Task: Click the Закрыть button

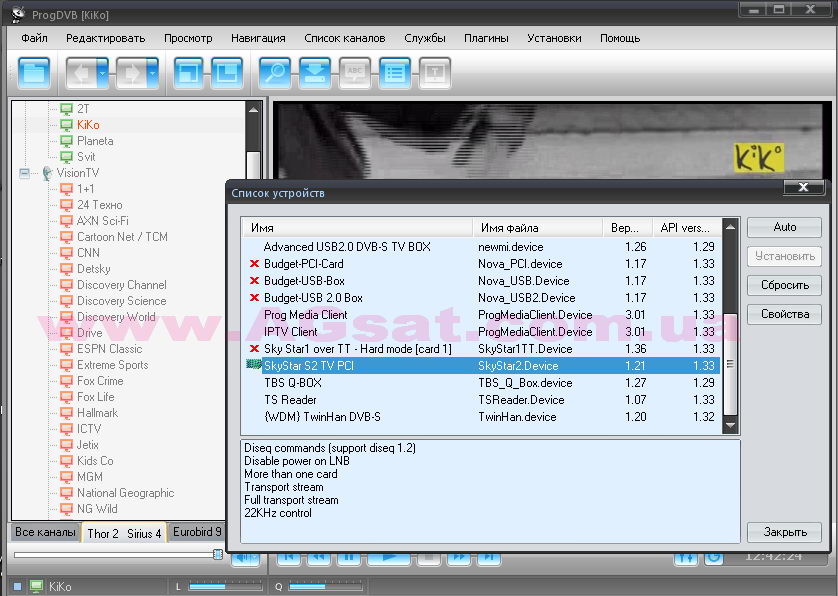Action: point(784,532)
